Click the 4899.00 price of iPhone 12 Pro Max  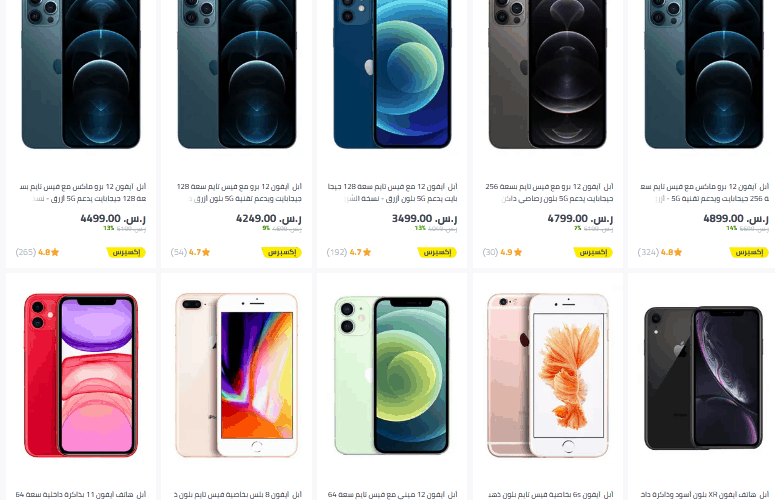736,218
